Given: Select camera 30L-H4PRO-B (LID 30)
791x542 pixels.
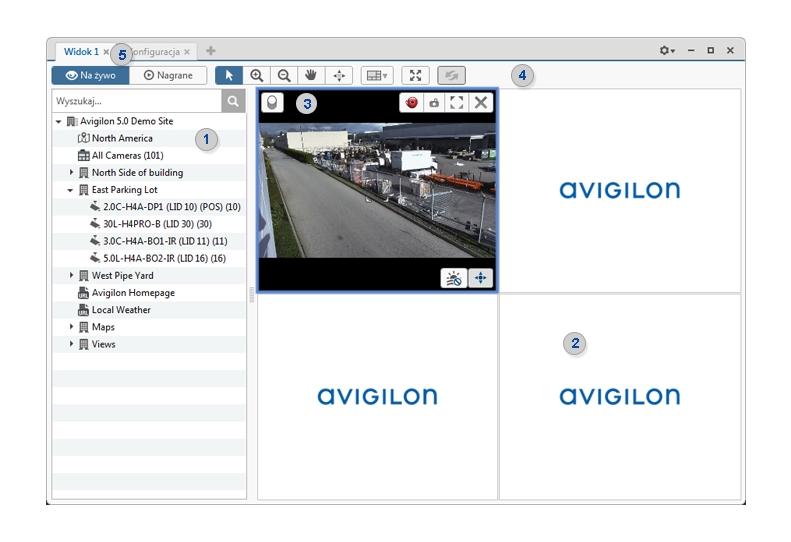Looking at the screenshot, I should coord(149,224).
